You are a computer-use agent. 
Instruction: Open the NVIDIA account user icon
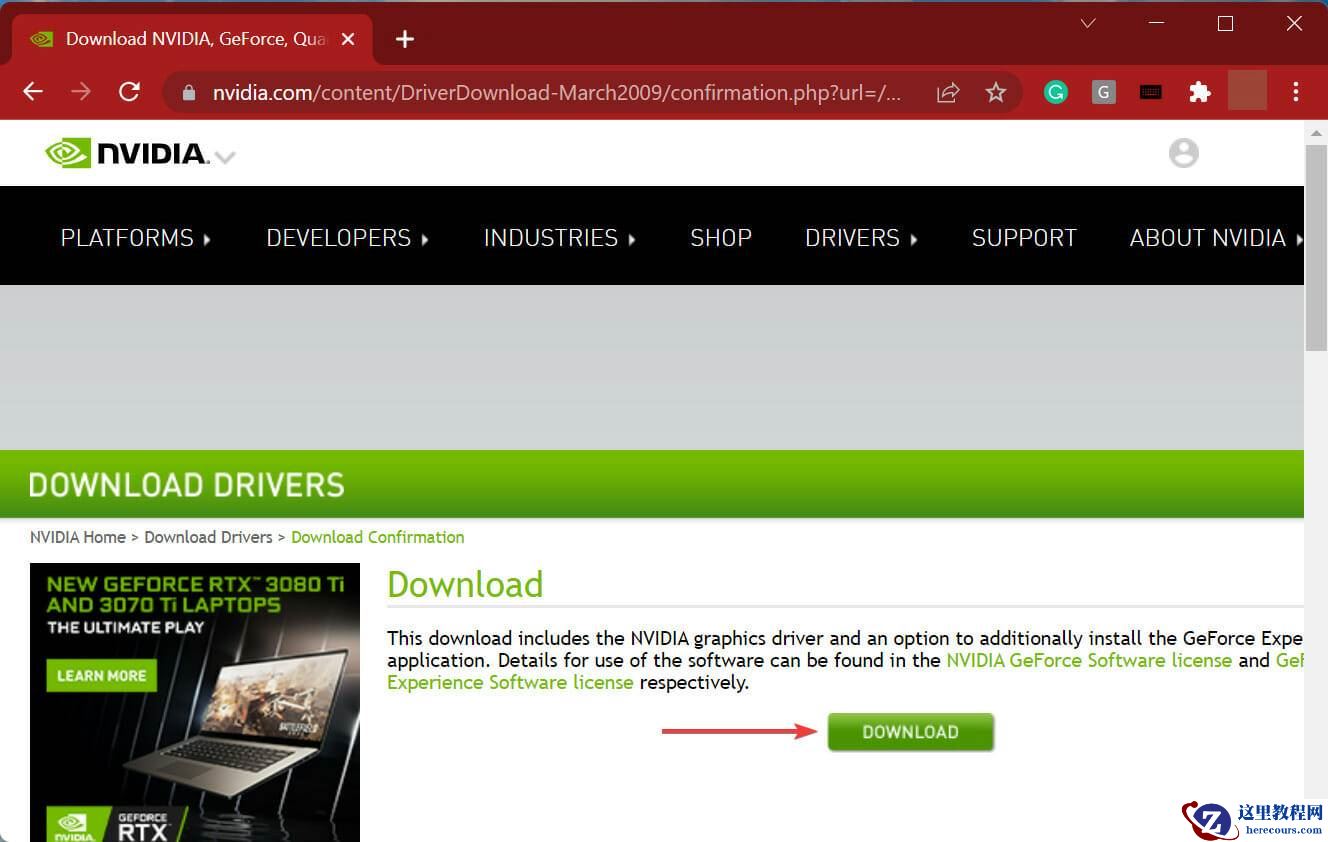[1184, 153]
